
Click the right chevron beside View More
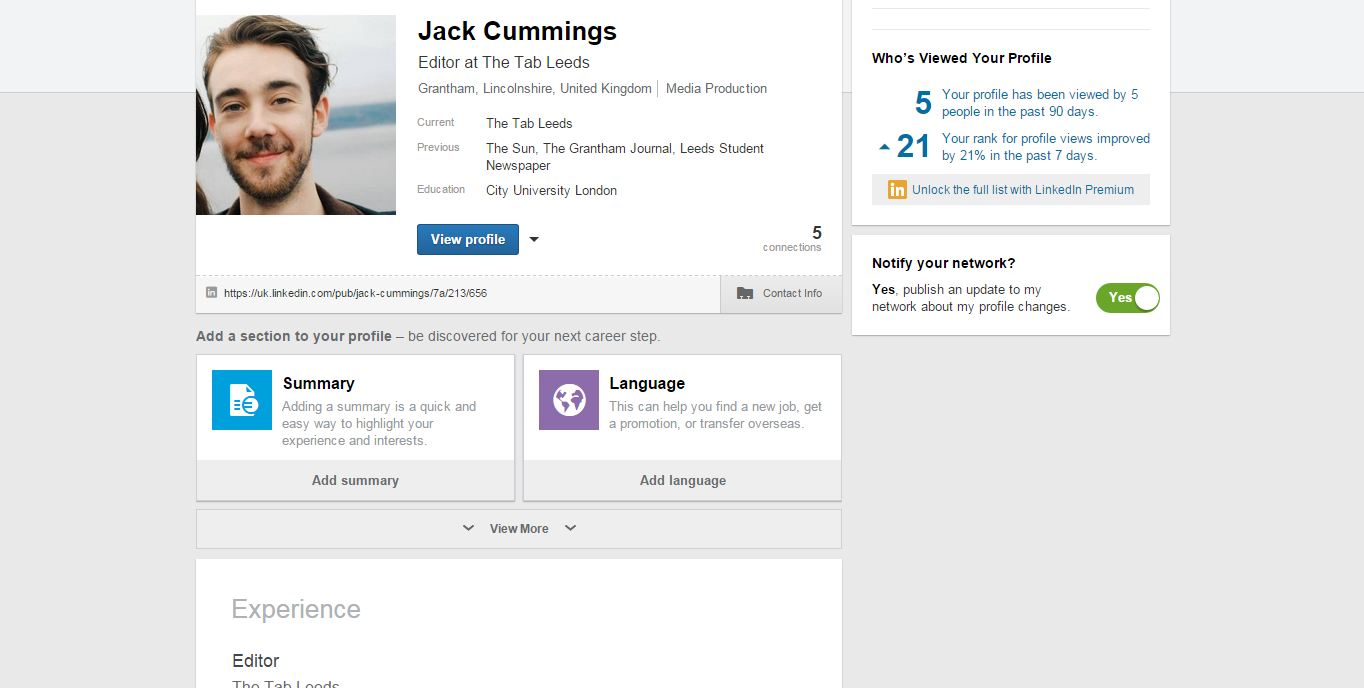[x=570, y=528]
